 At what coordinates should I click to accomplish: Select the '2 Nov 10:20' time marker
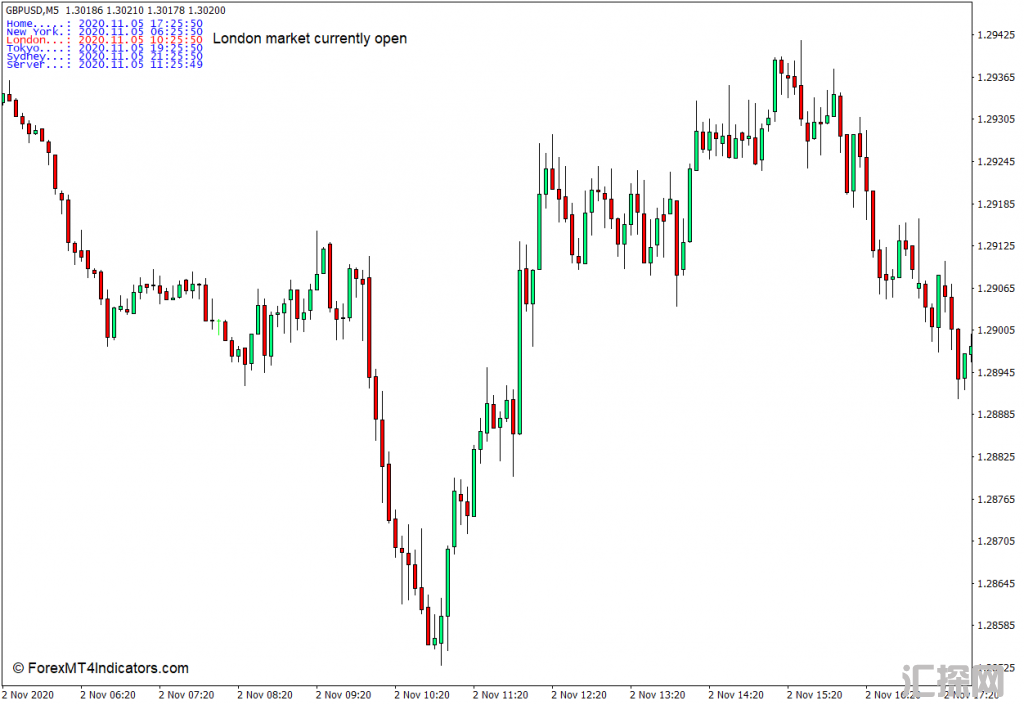[421, 694]
